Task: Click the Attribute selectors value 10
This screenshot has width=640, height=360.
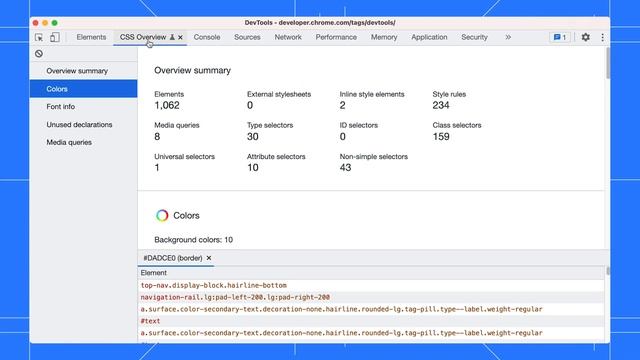Action: point(253,167)
